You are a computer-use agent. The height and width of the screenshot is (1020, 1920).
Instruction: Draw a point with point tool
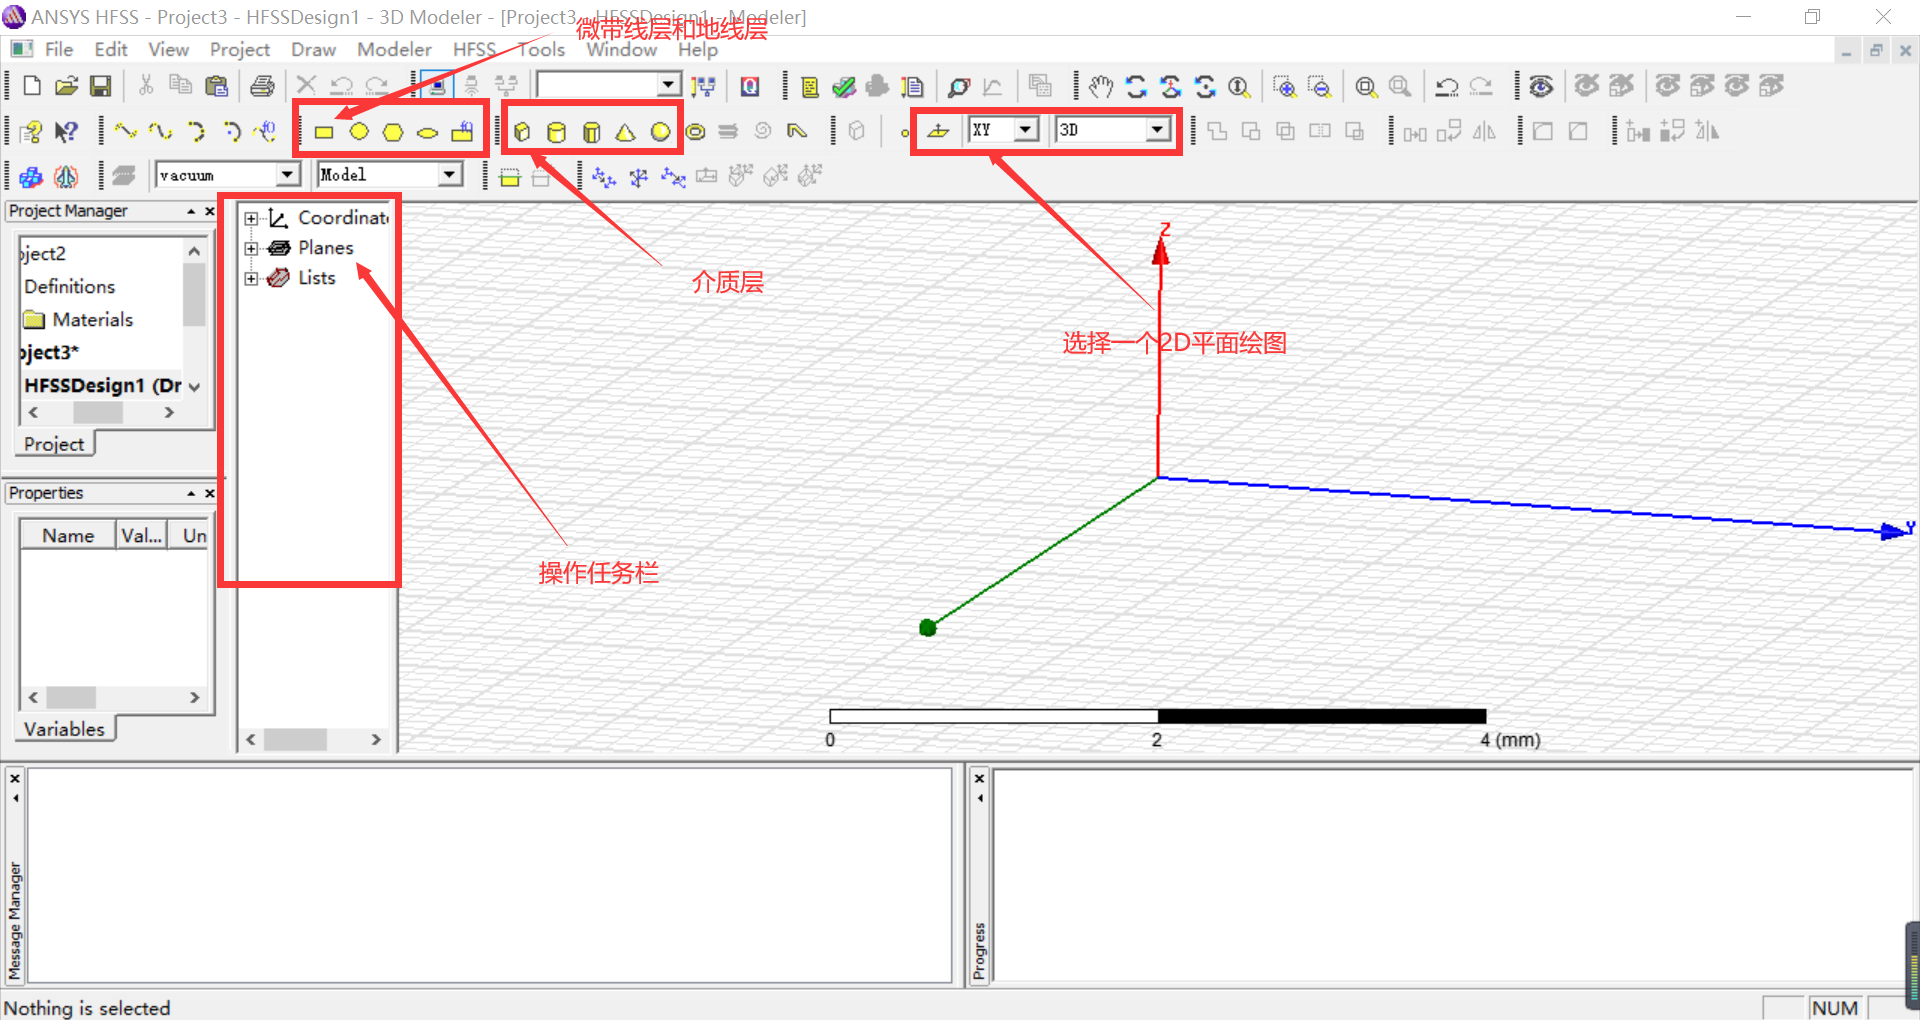pos(905,133)
